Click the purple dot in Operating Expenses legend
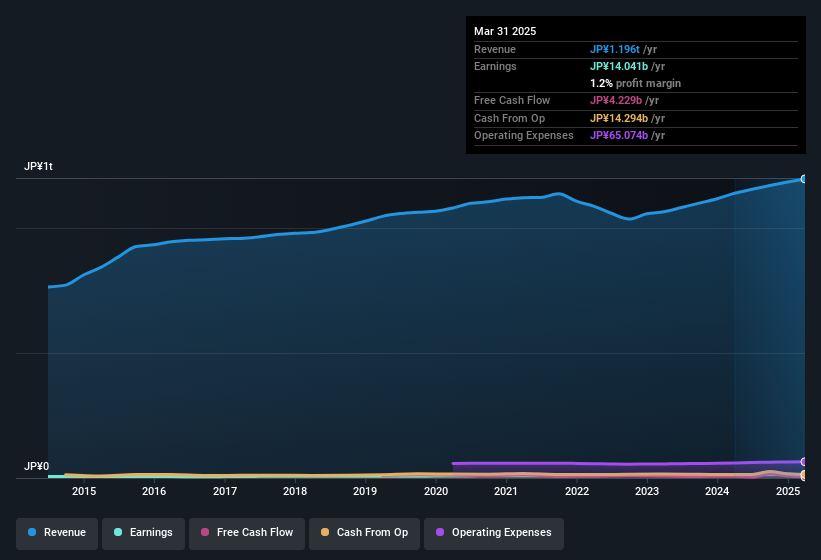This screenshot has height=560, width=821. [440, 532]
